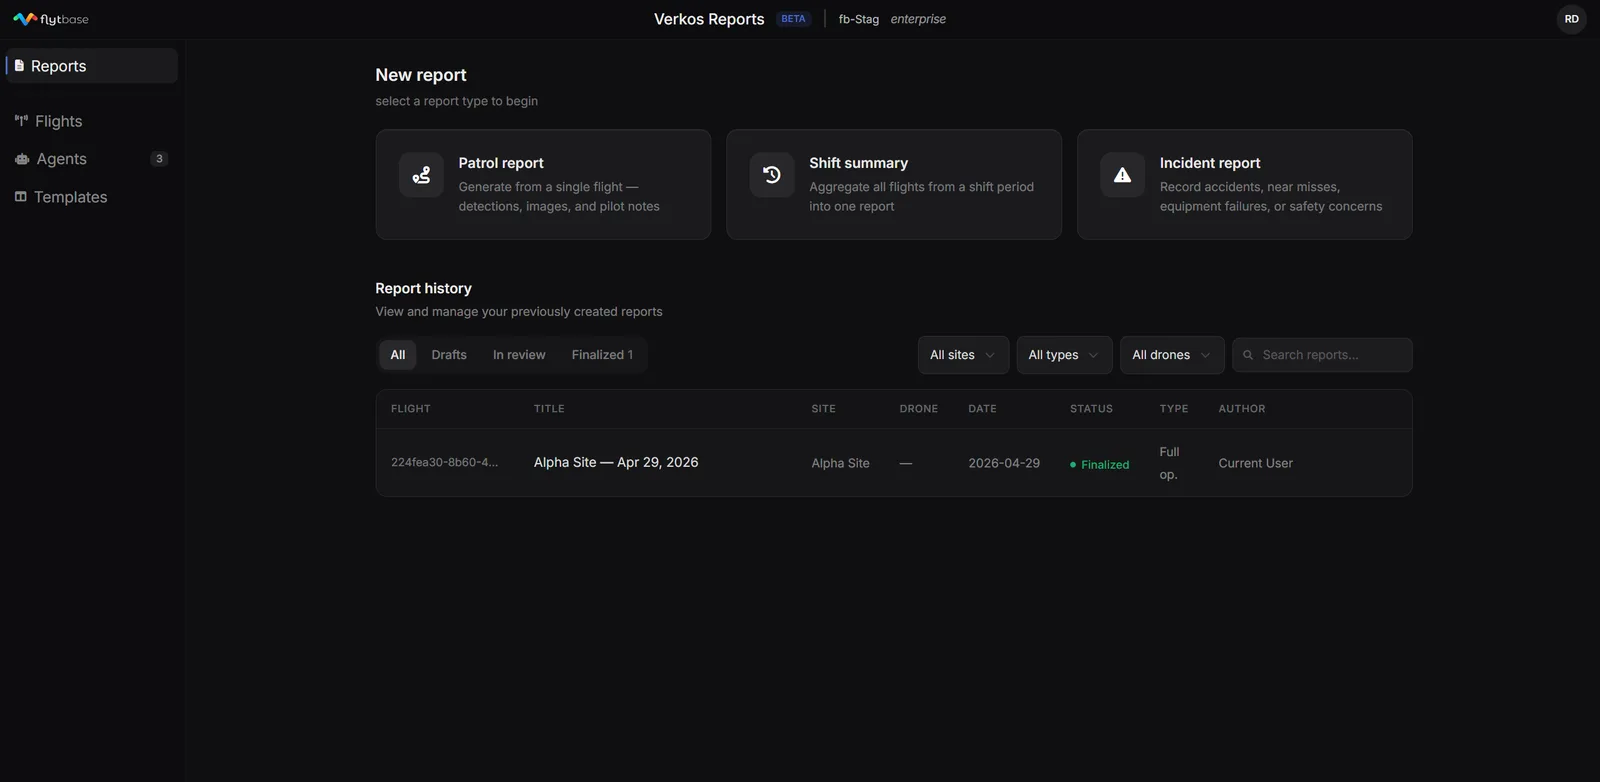Viewport: 1600px width, 782px height.
Task: Click the Flights icon in sidebar
Action: [21, 121]
